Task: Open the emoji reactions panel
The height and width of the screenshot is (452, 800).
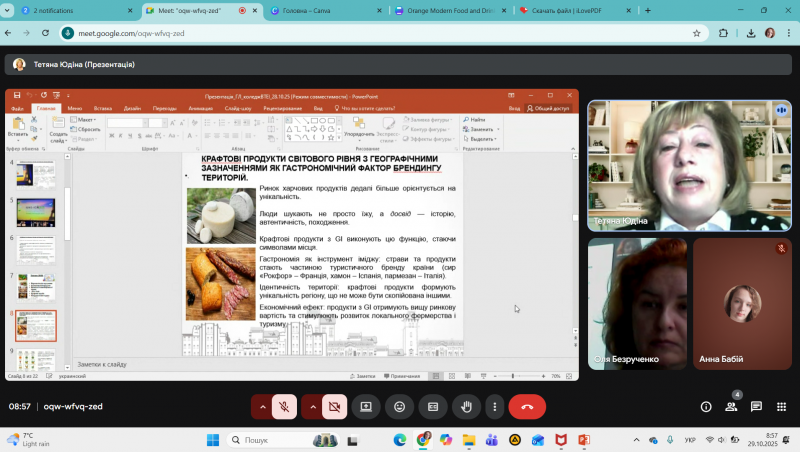Action: (x=400, y=407)
